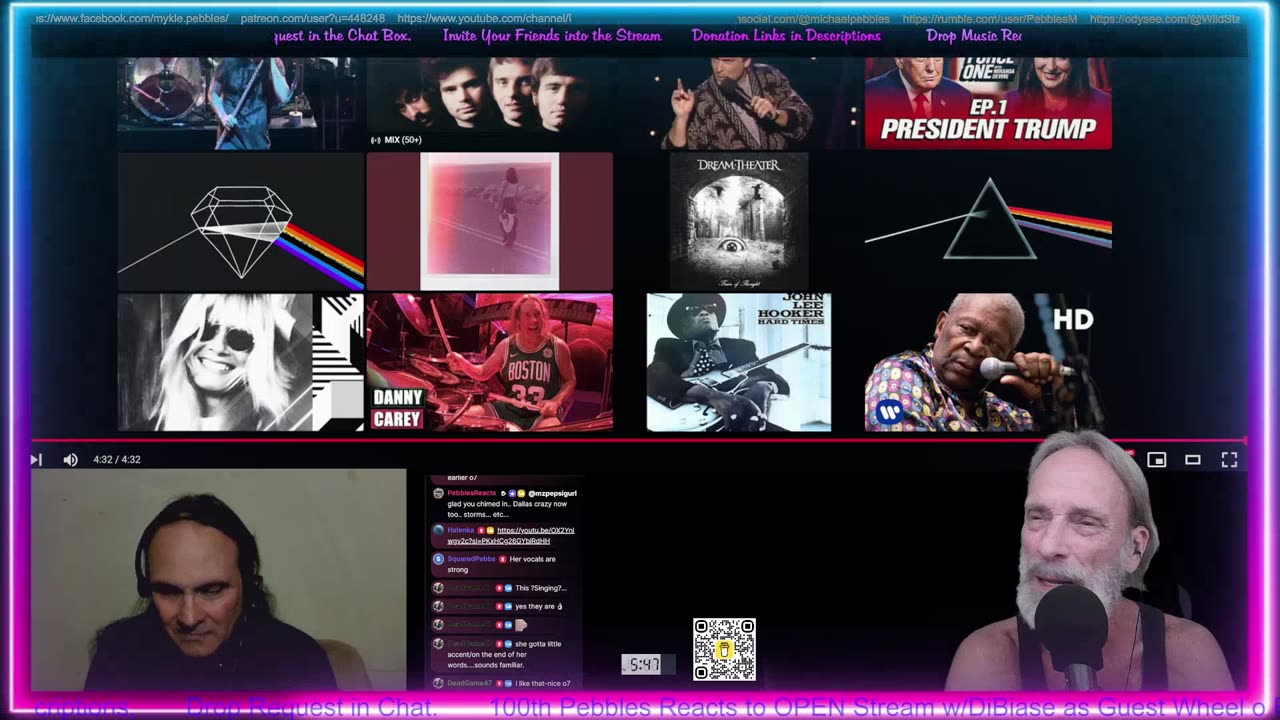Screen dimensions: 1280x720
Task: Click the youtube.com/channel URL text at top
Action: click(485, 19)
